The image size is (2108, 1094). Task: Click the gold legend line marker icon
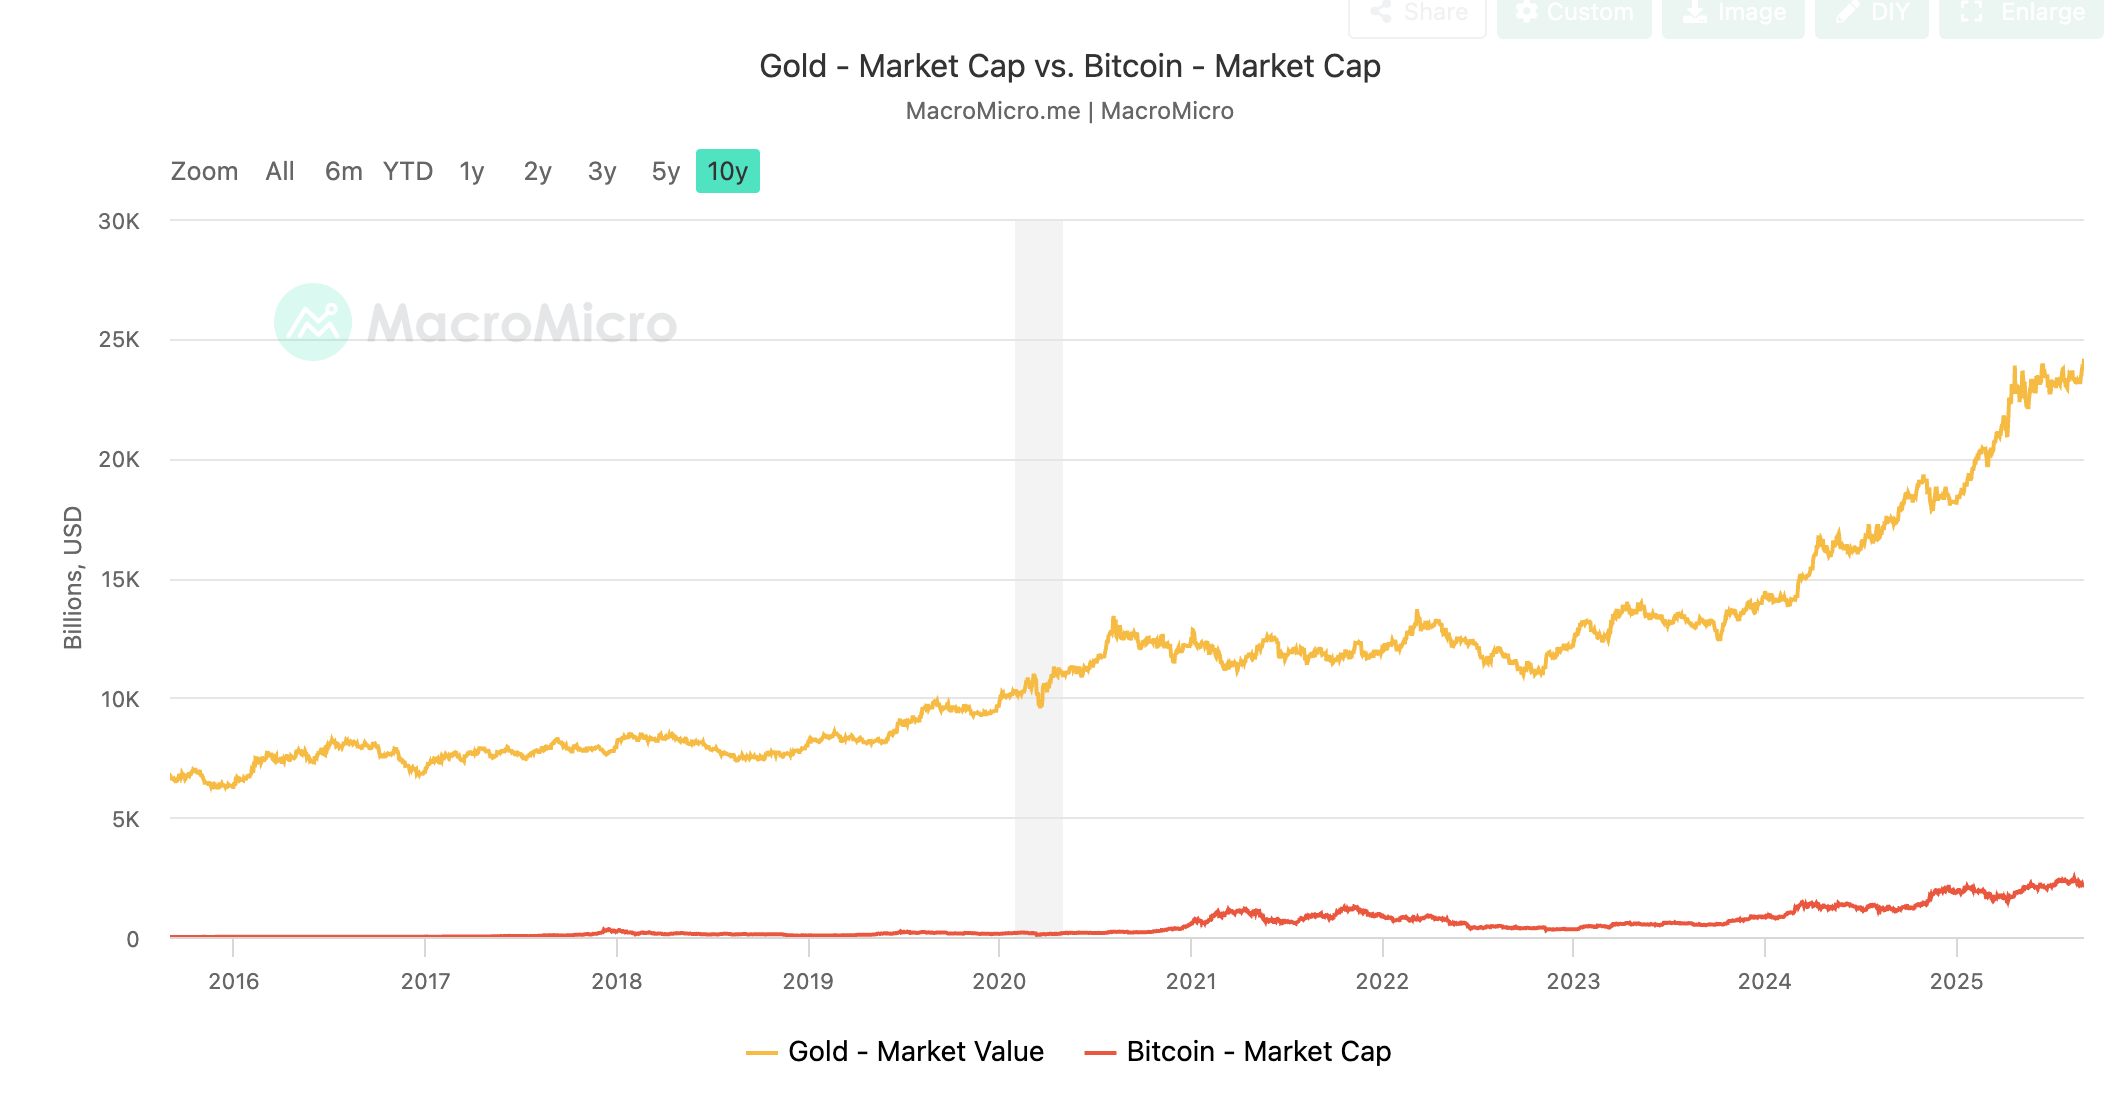pos(761,1052)
